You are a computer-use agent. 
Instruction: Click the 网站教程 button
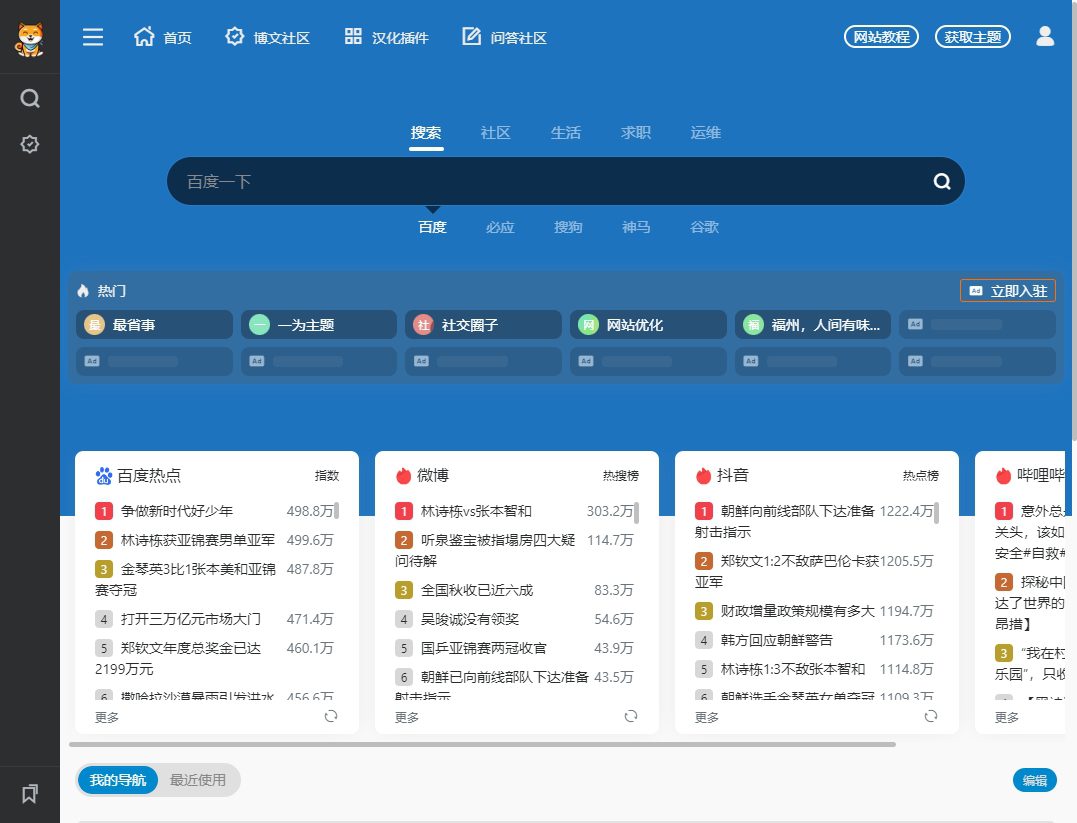881,37
